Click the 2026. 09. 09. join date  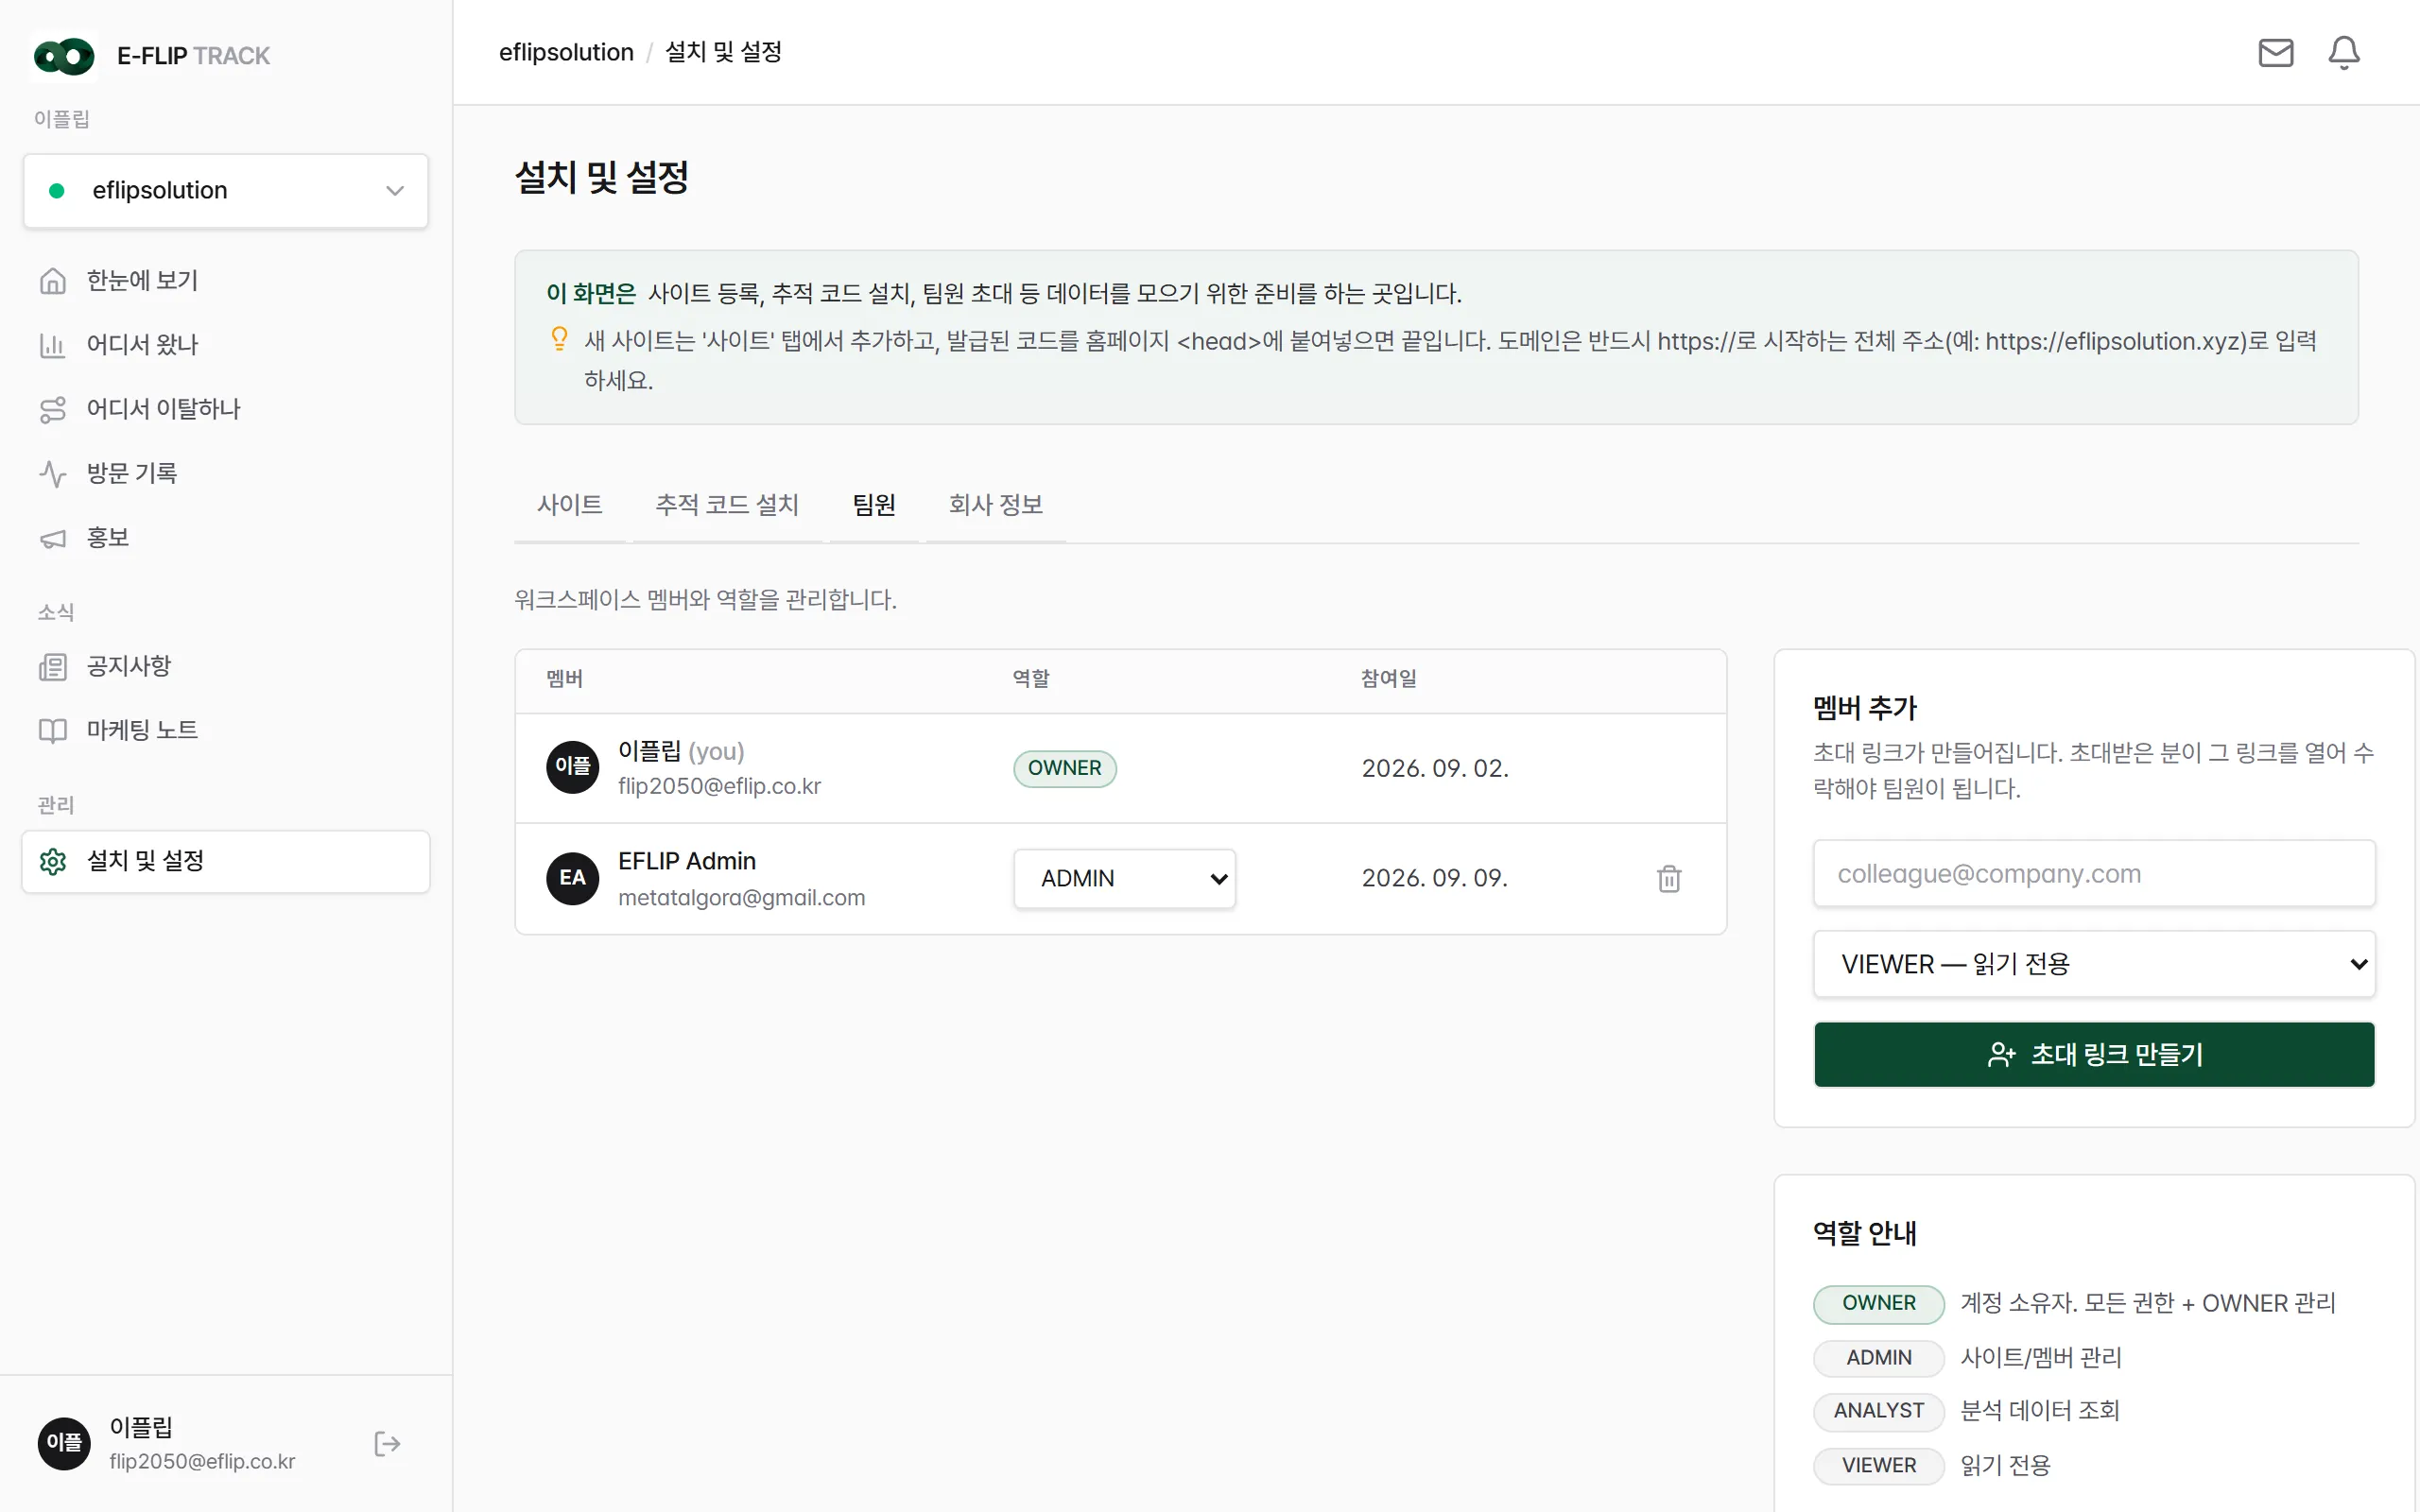pos(1435,878)
